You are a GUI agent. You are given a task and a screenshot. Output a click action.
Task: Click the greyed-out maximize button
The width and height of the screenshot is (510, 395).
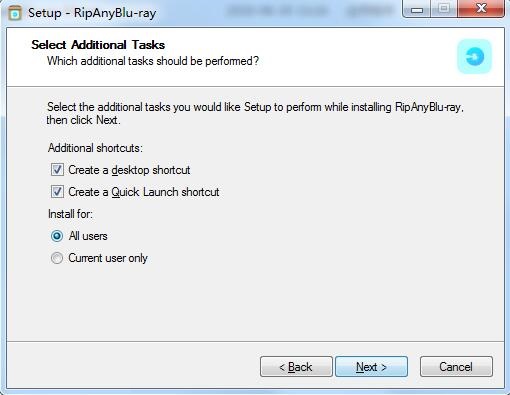point(444,9)
